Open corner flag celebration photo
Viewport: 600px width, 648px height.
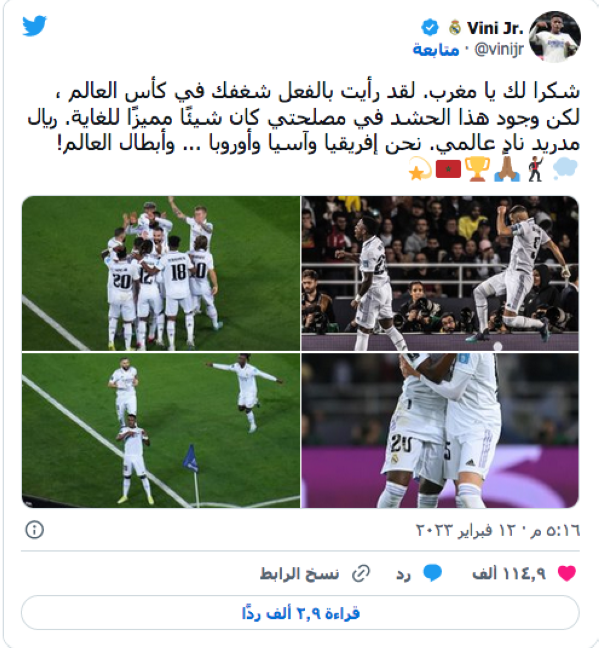pyautogui.click(x=161, y=431)
